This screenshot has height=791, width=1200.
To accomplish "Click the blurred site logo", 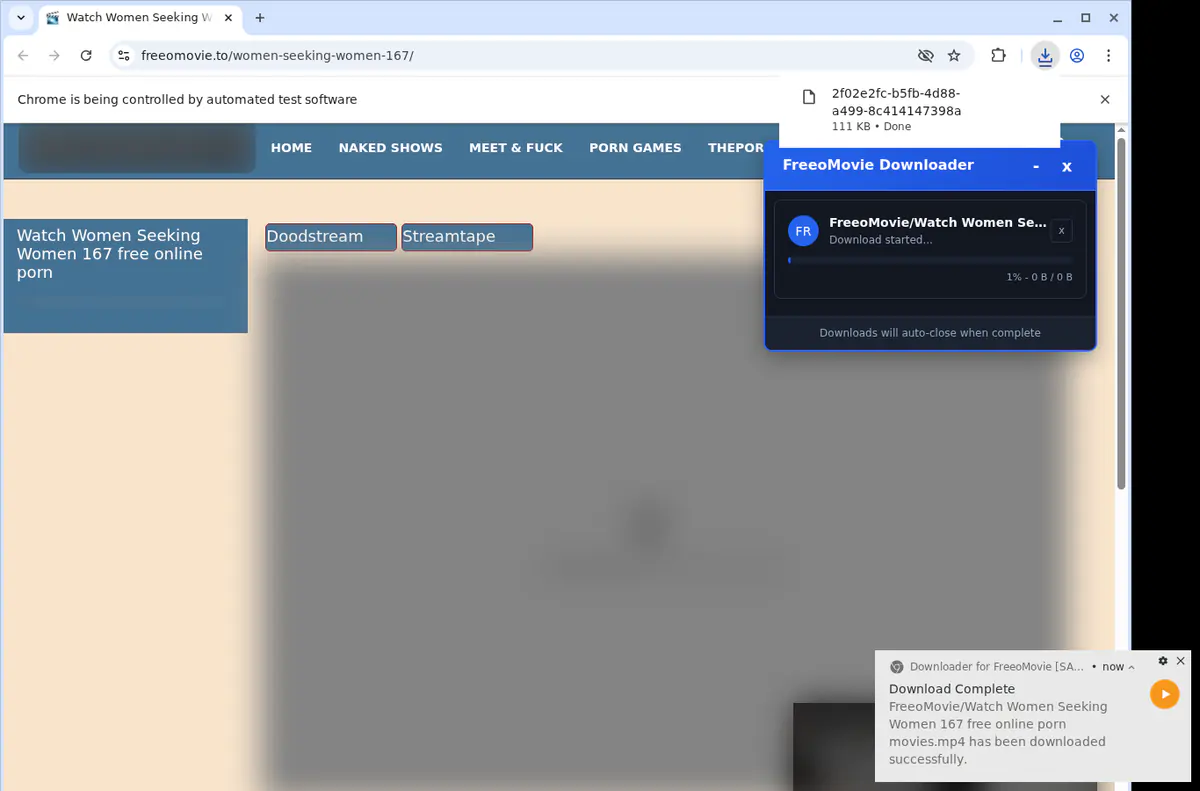I will (x=137, y=149).
